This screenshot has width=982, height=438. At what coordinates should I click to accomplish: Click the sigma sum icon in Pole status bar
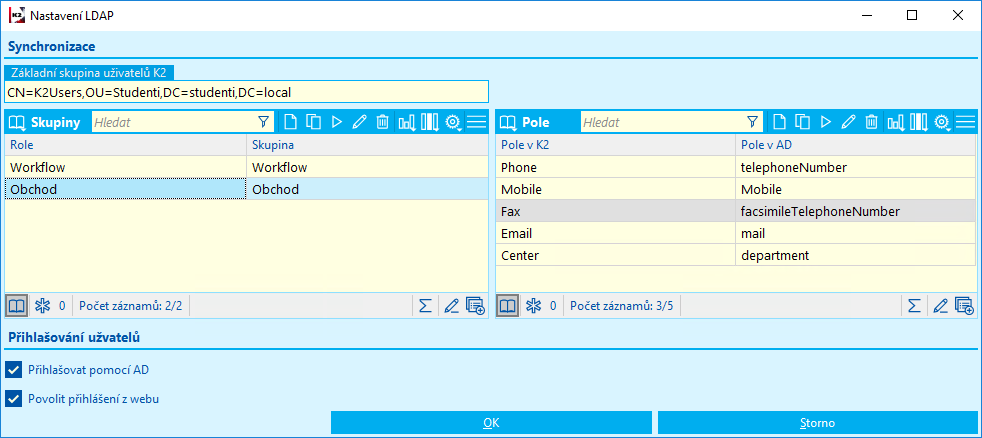[914, 306]
